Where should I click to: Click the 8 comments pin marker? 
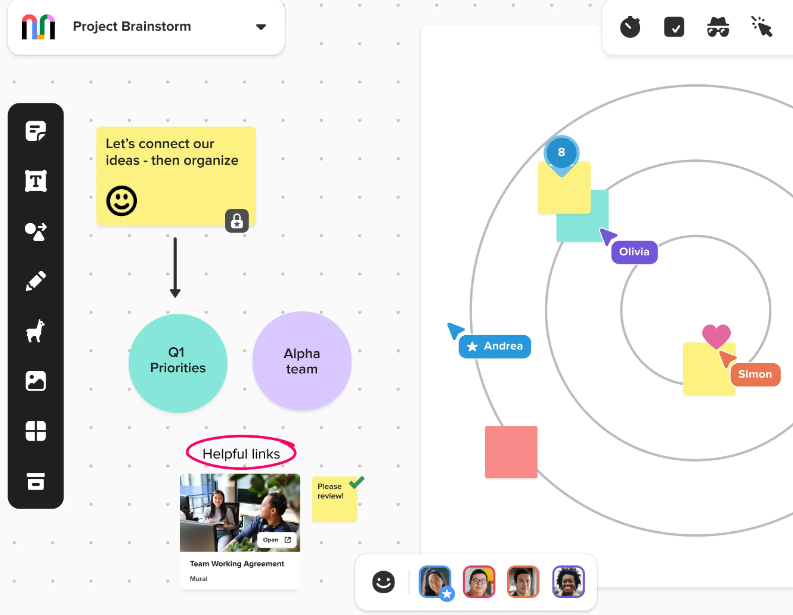561,153
